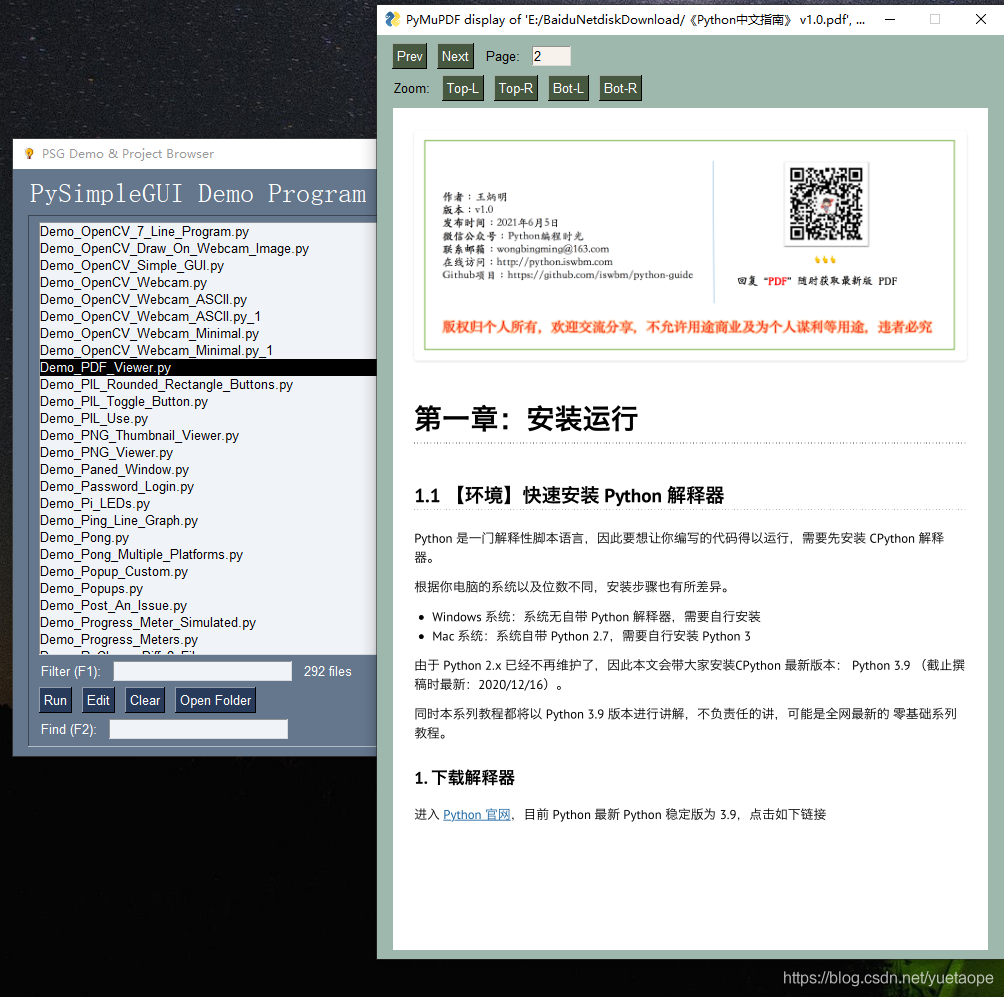The width and height of the screenshot is (1004, 997).
Task: Run the selected demo program
Action: pos(55,701)
